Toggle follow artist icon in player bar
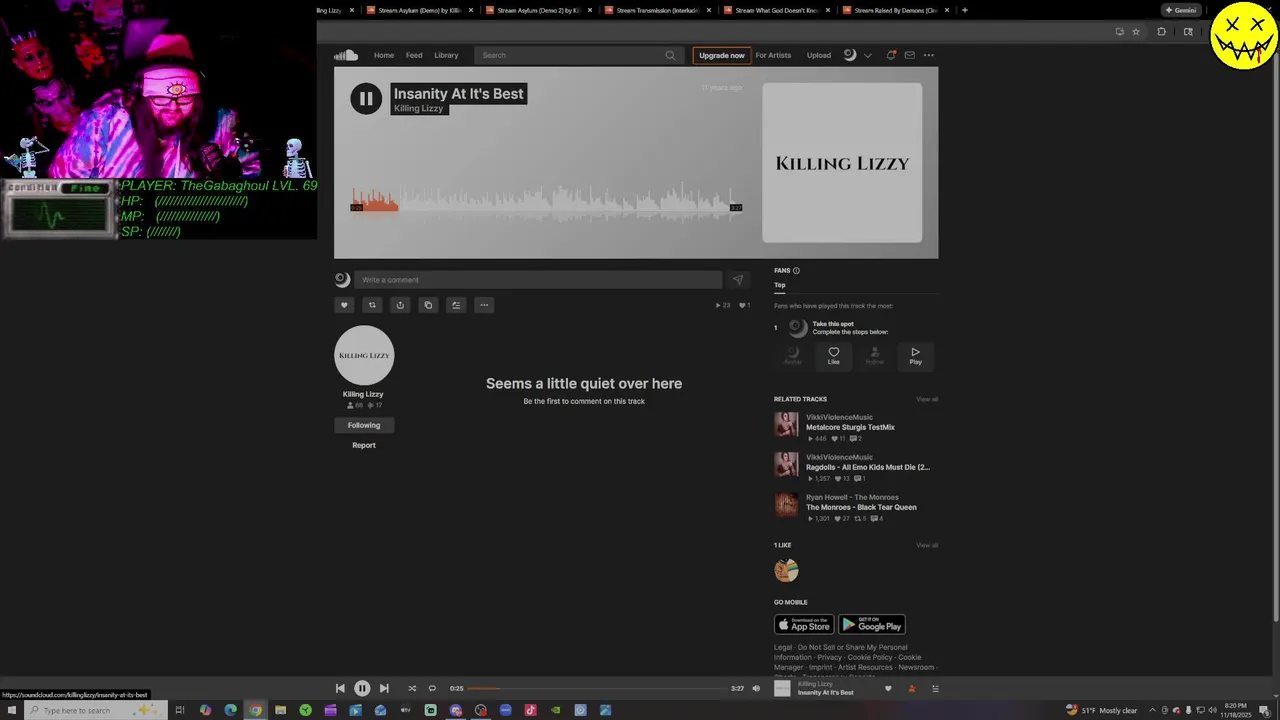This screenshot has width=1280, height=720. coord(911,688)
